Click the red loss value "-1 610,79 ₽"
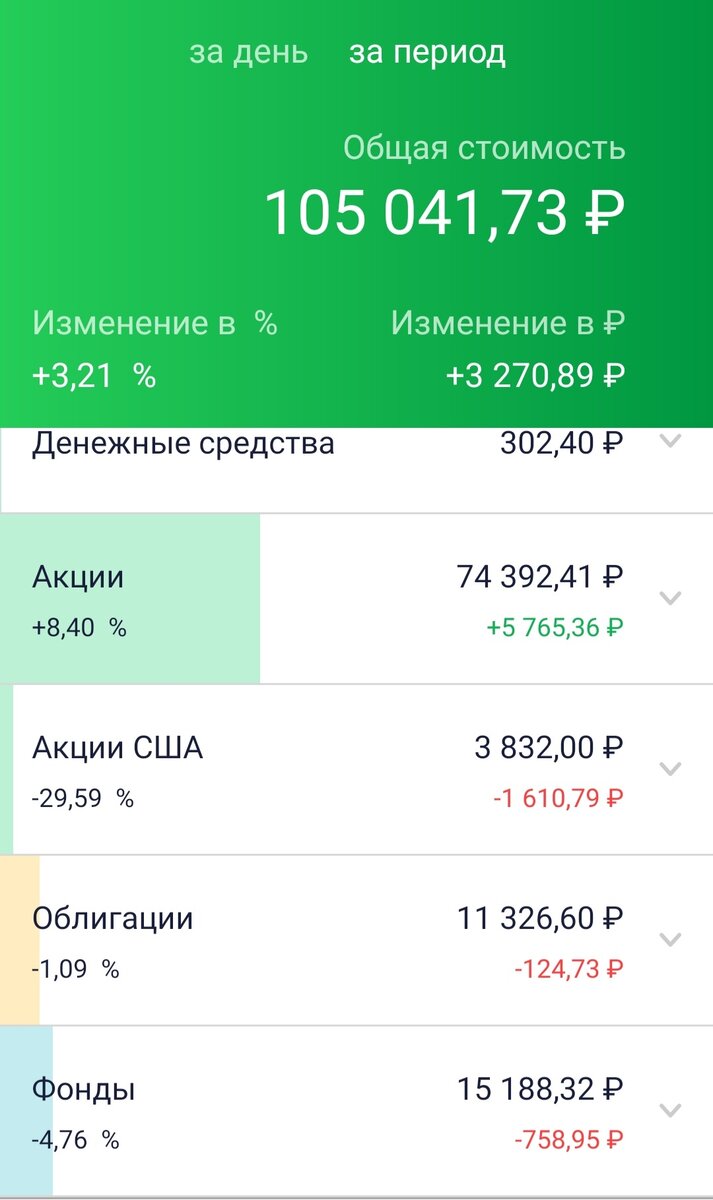This screenshot has height=1200, width=713. click(x=556, y=799)
